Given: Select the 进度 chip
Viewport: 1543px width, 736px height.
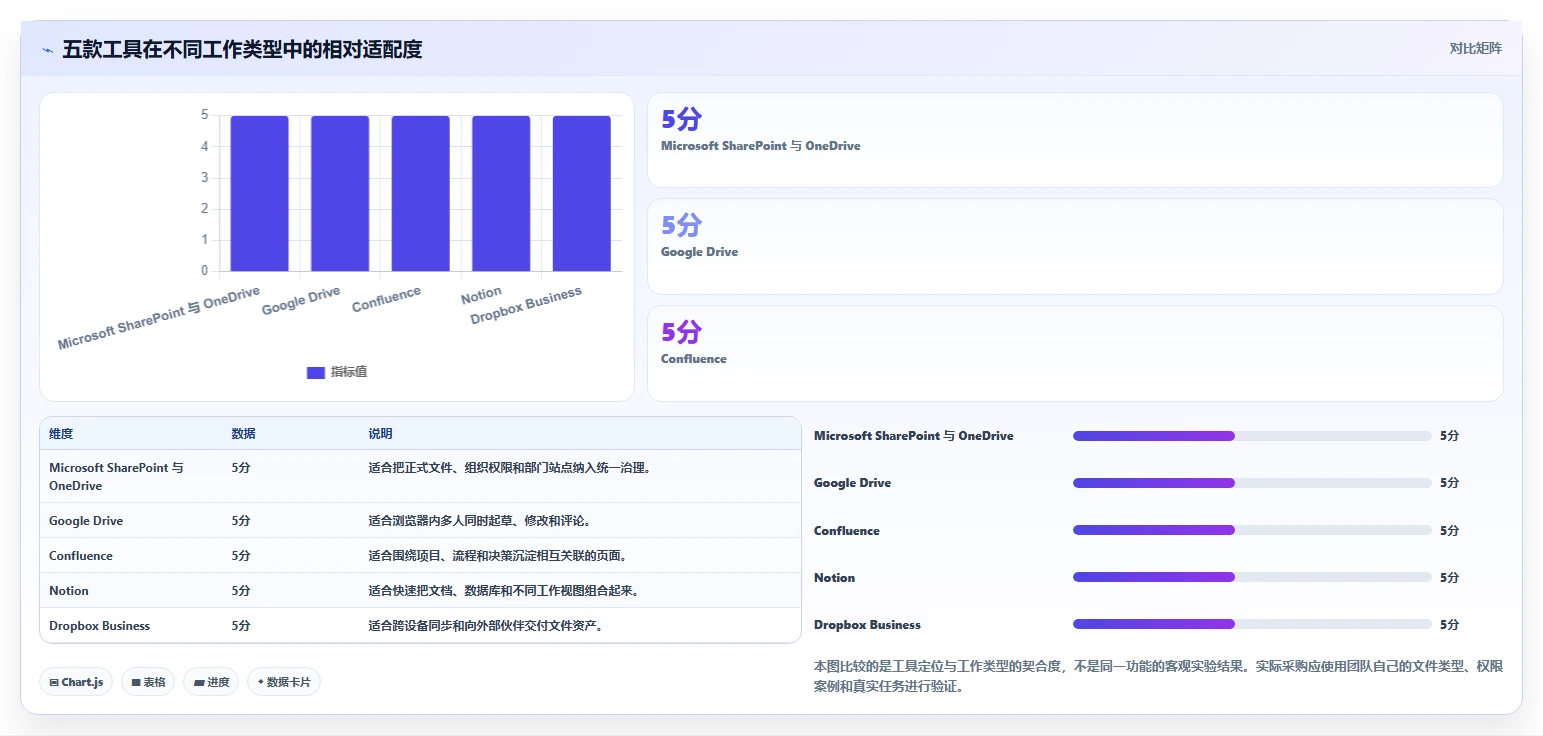Looking at the screenshot, I should (x=211, y=682).
